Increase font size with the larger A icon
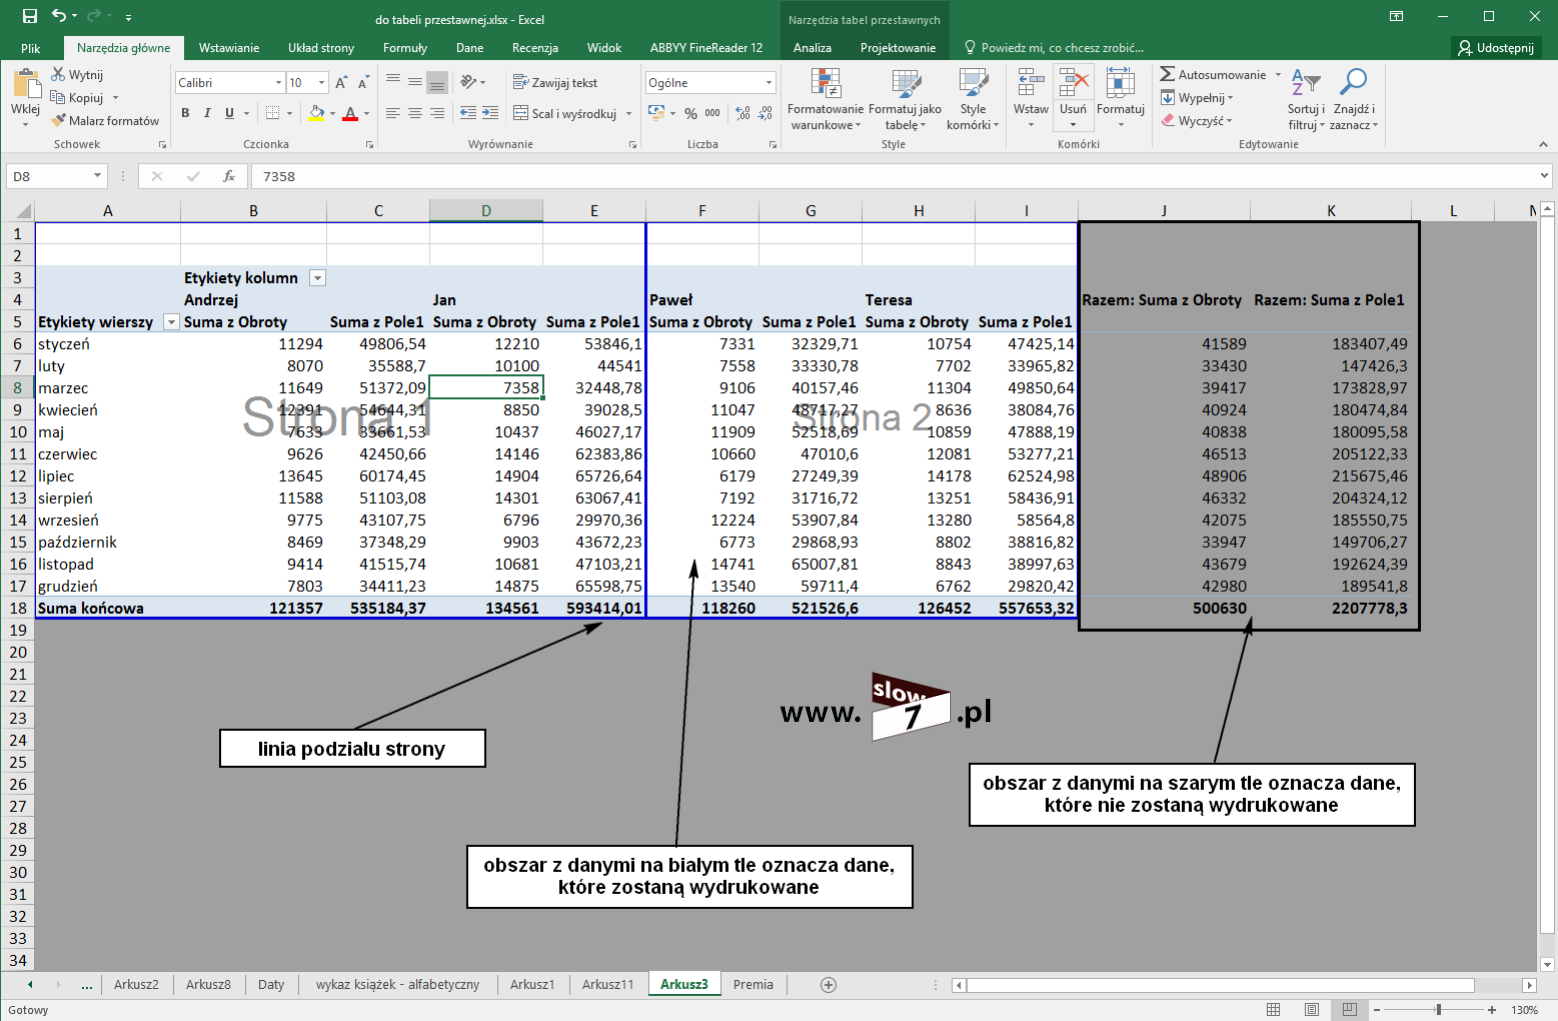This screenshot has height=1021, width=1558. [342, 83]
